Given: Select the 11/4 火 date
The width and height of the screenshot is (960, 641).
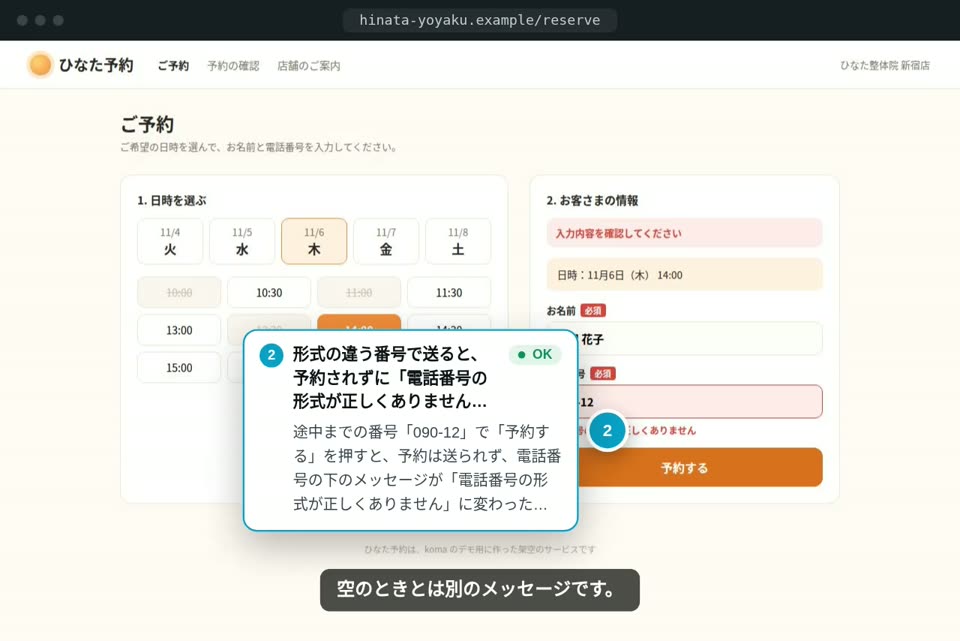Looking at the screenshot, I should [170, 241].
